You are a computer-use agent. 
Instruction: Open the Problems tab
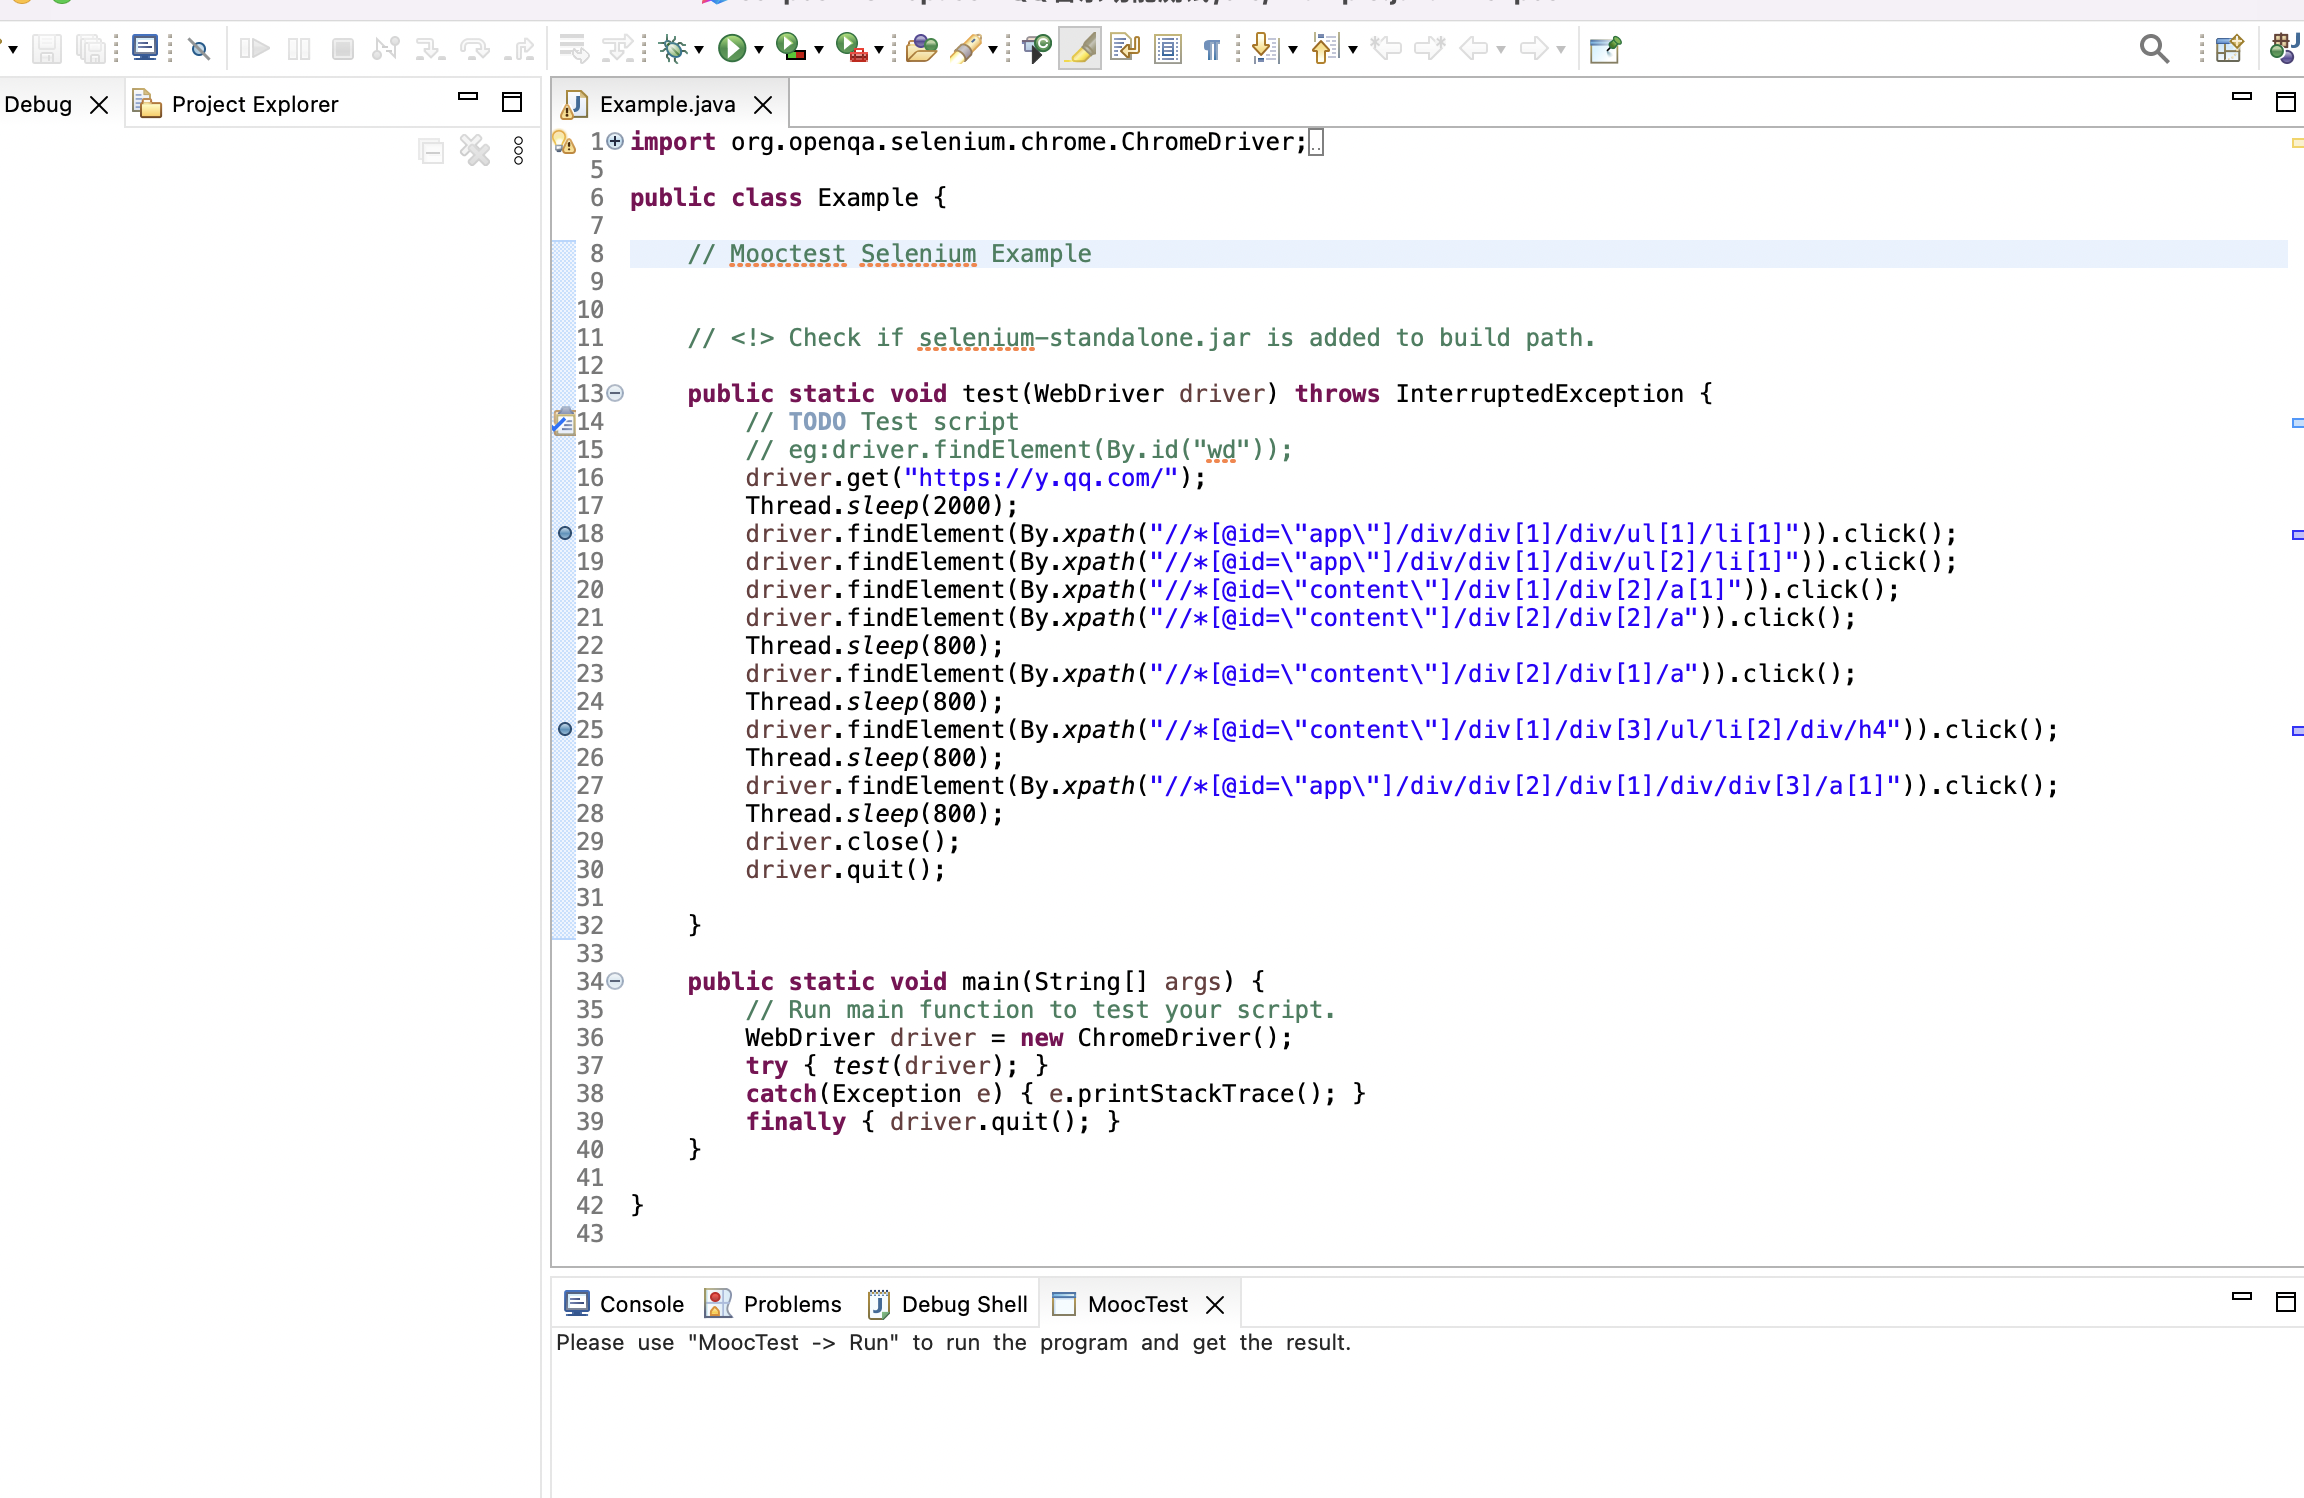pyautogui.click(x=773, y=1304)
